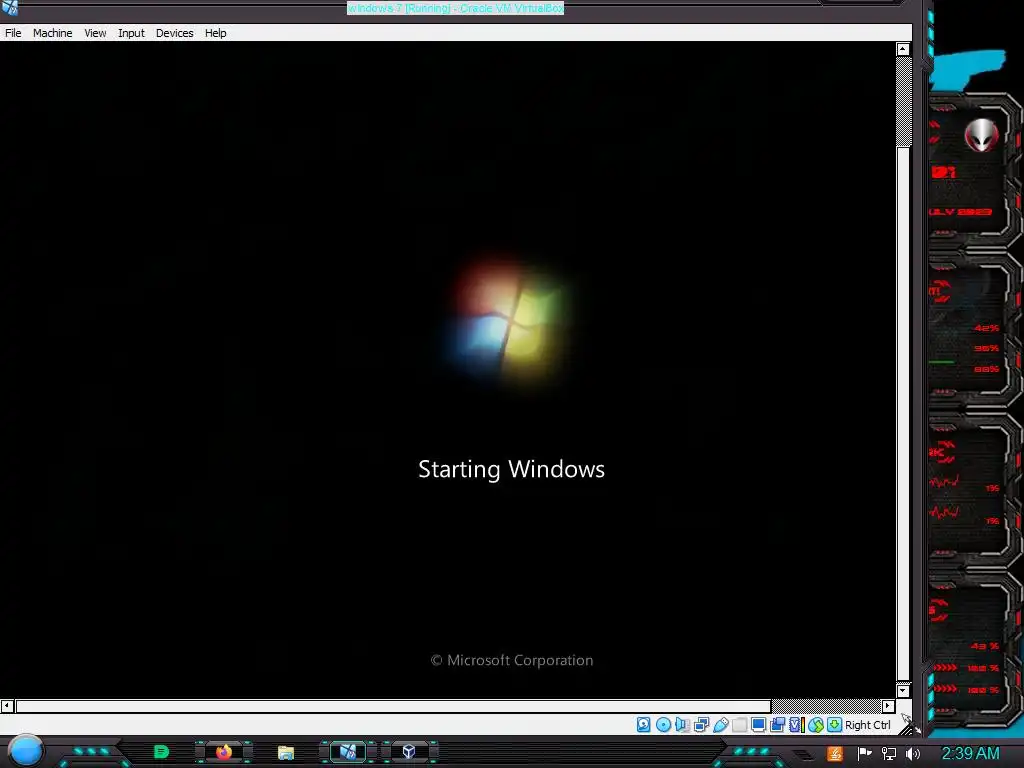Click the shared folders status icon
The width and height of the screenshot is (1024, 768).
[739, 724]
